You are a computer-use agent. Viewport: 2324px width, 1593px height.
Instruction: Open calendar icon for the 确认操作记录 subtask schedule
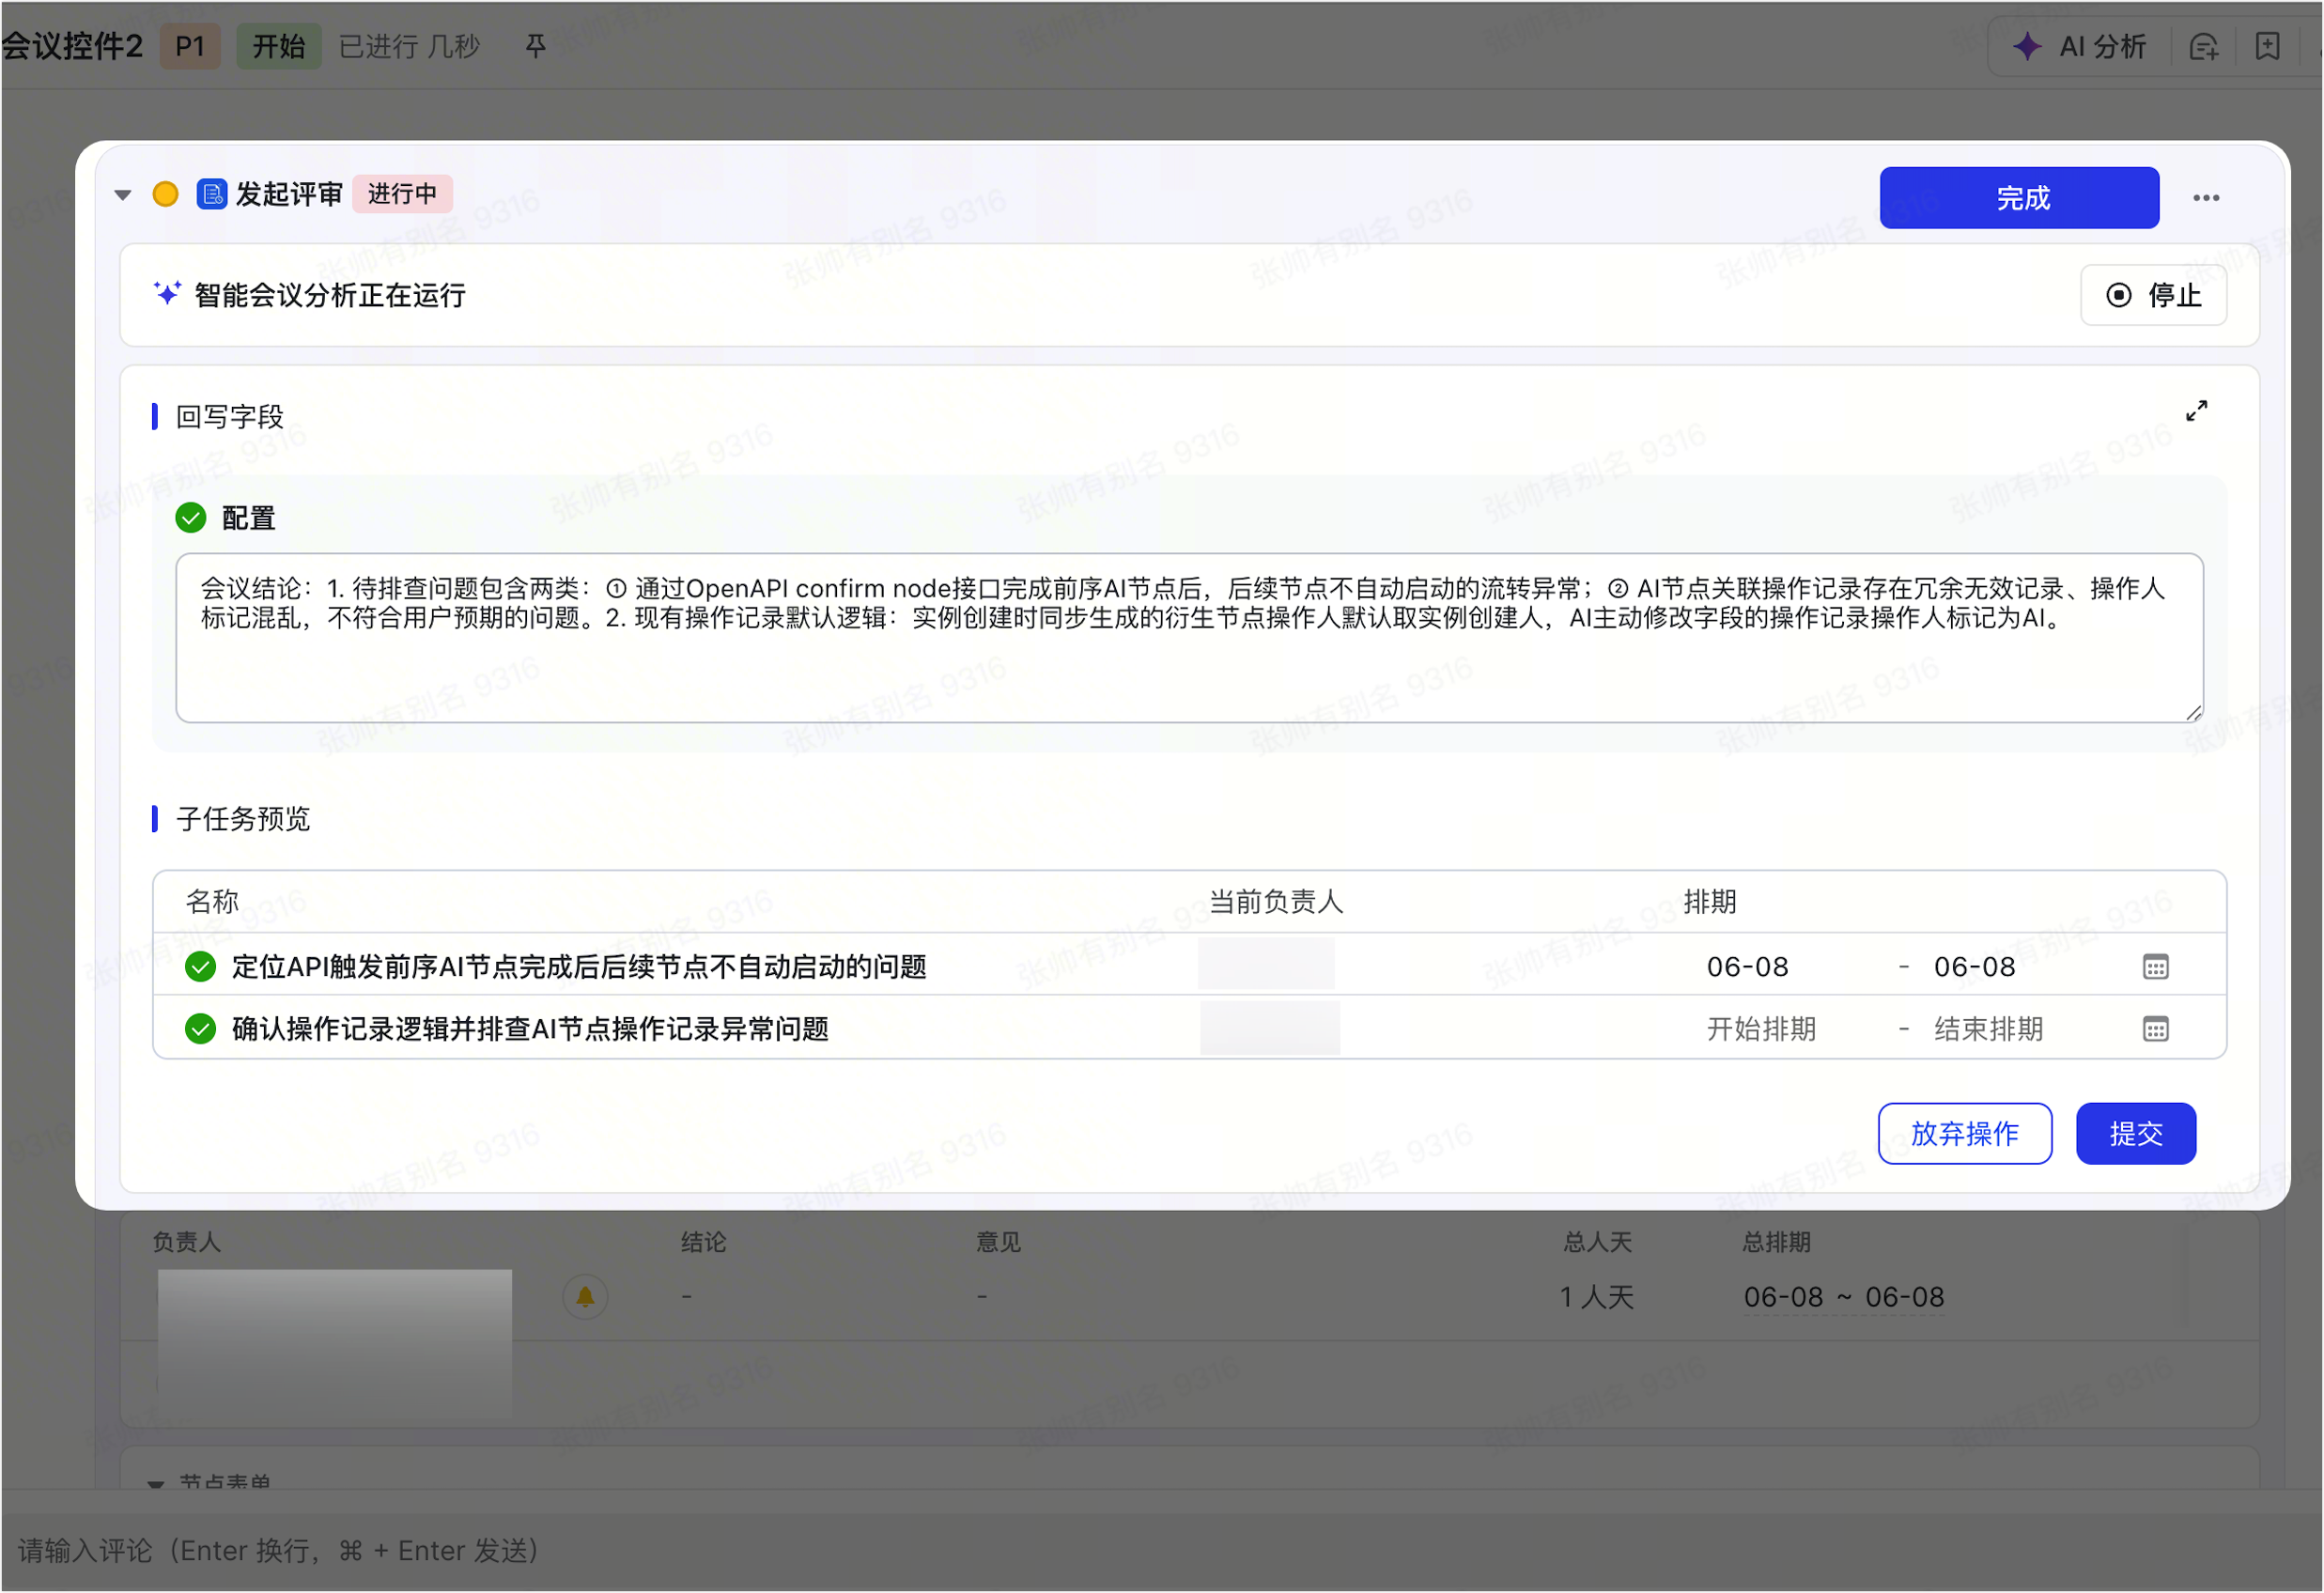click(2155, 1029)
